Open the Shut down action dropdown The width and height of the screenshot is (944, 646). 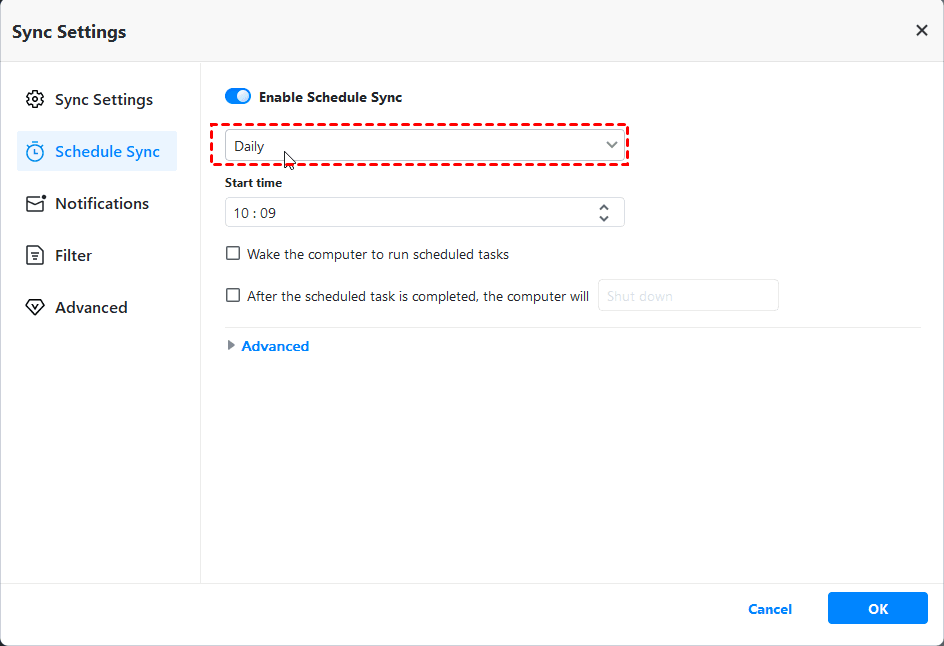pyautogui.click(x=687, y=296)
